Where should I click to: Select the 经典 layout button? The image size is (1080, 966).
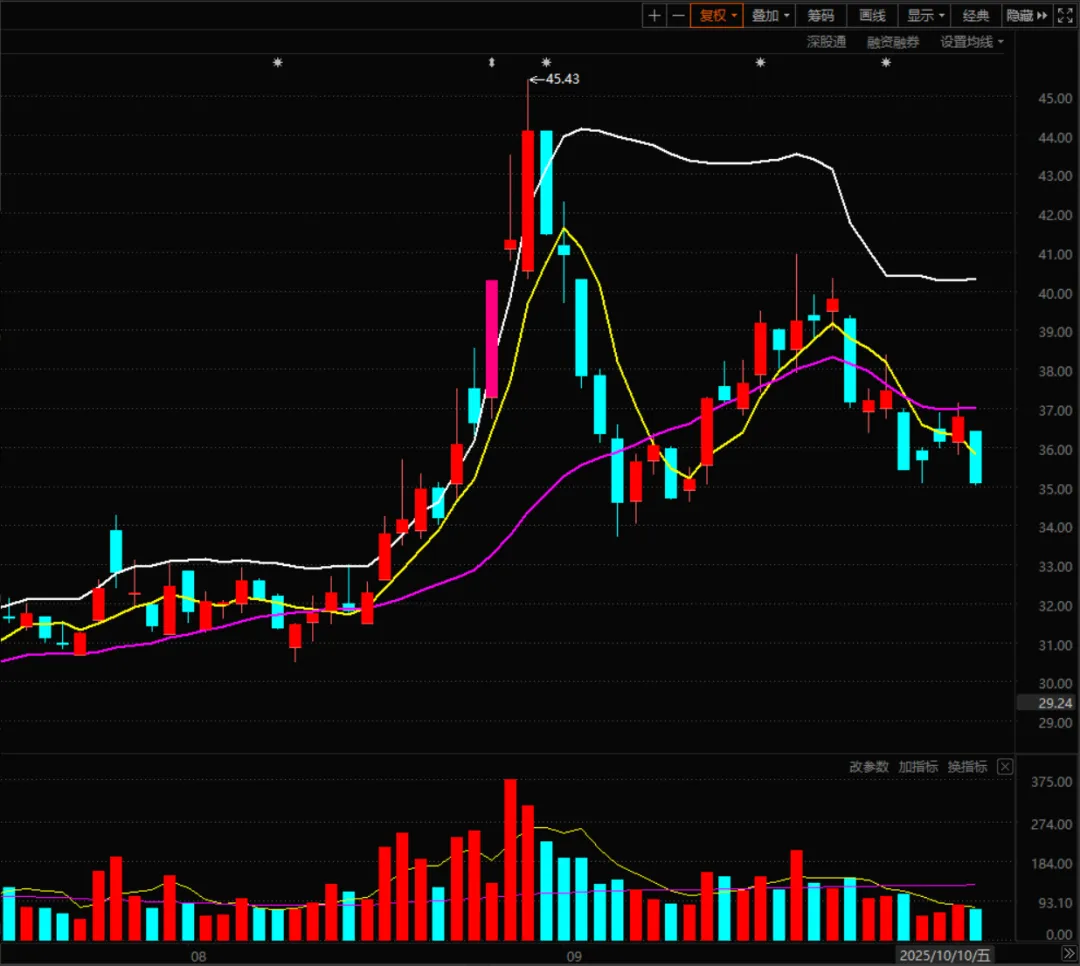(x=975, y=15)
